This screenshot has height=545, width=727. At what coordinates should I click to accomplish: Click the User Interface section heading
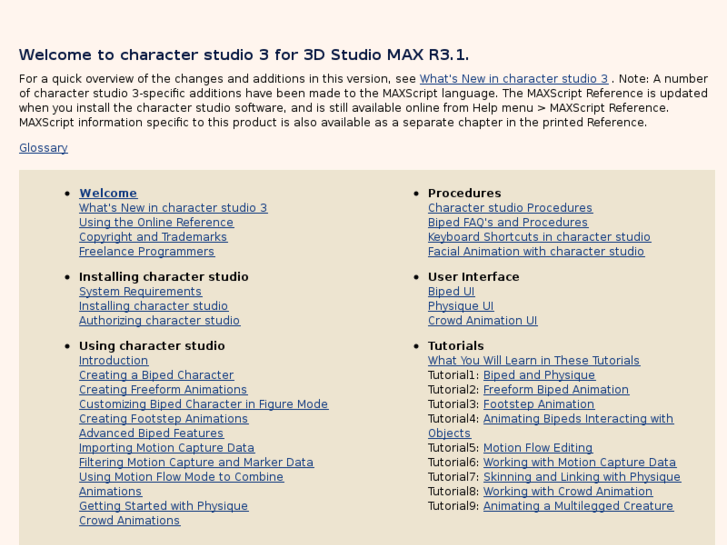pos(473,277)
